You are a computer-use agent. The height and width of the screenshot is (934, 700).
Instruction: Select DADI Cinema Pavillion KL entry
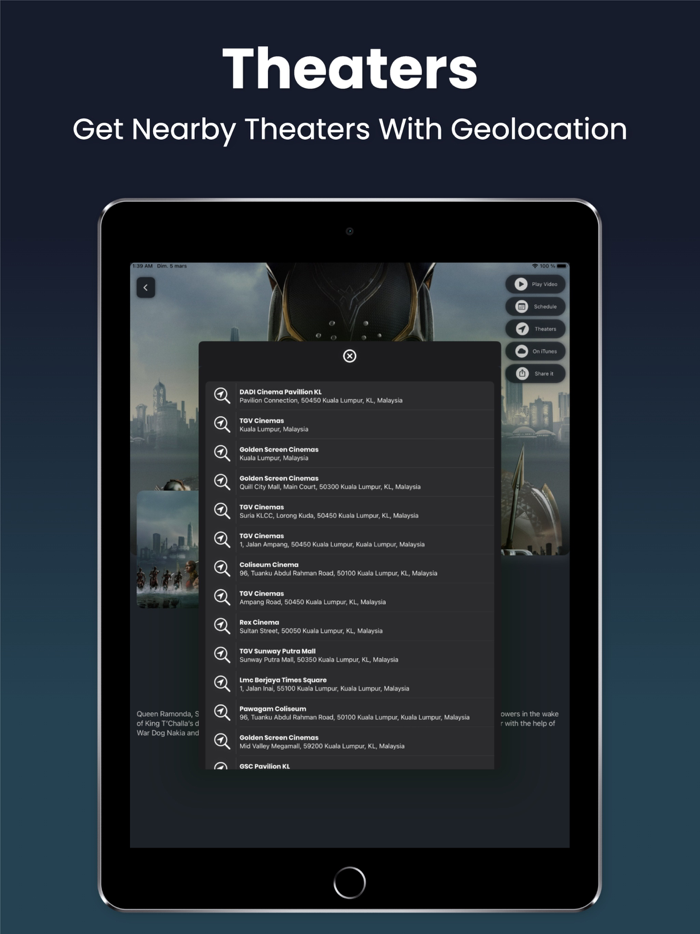click(350, 396)
